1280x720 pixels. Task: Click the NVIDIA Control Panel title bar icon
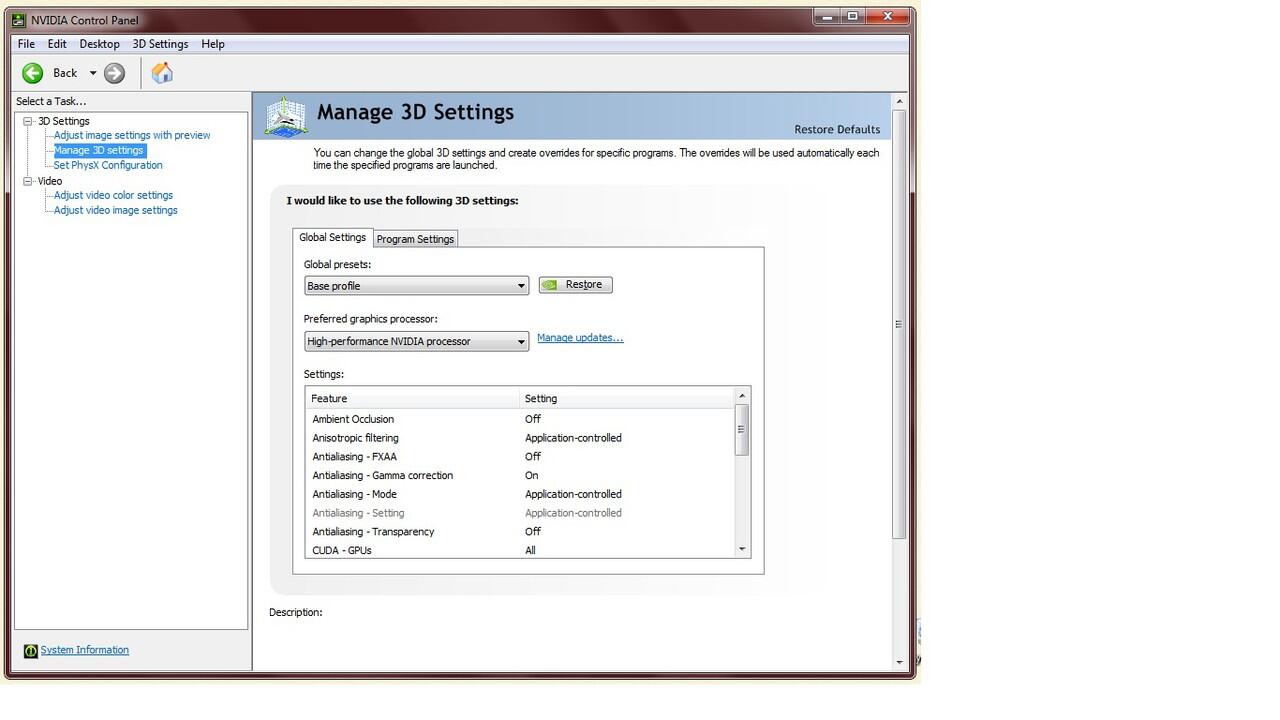click(x=18, y=20)
